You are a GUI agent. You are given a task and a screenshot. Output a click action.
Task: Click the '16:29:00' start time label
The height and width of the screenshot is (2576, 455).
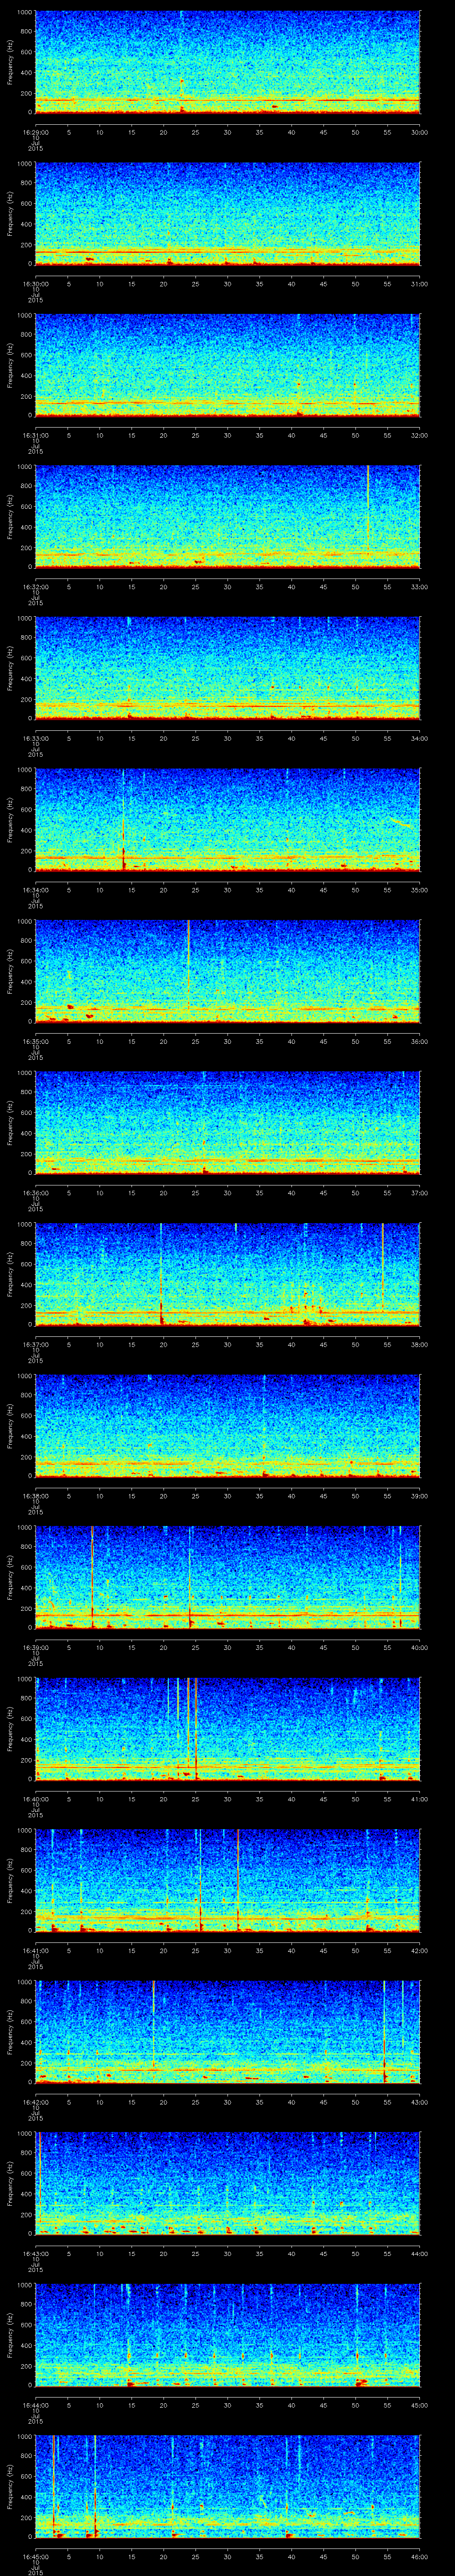coord(35,132)
